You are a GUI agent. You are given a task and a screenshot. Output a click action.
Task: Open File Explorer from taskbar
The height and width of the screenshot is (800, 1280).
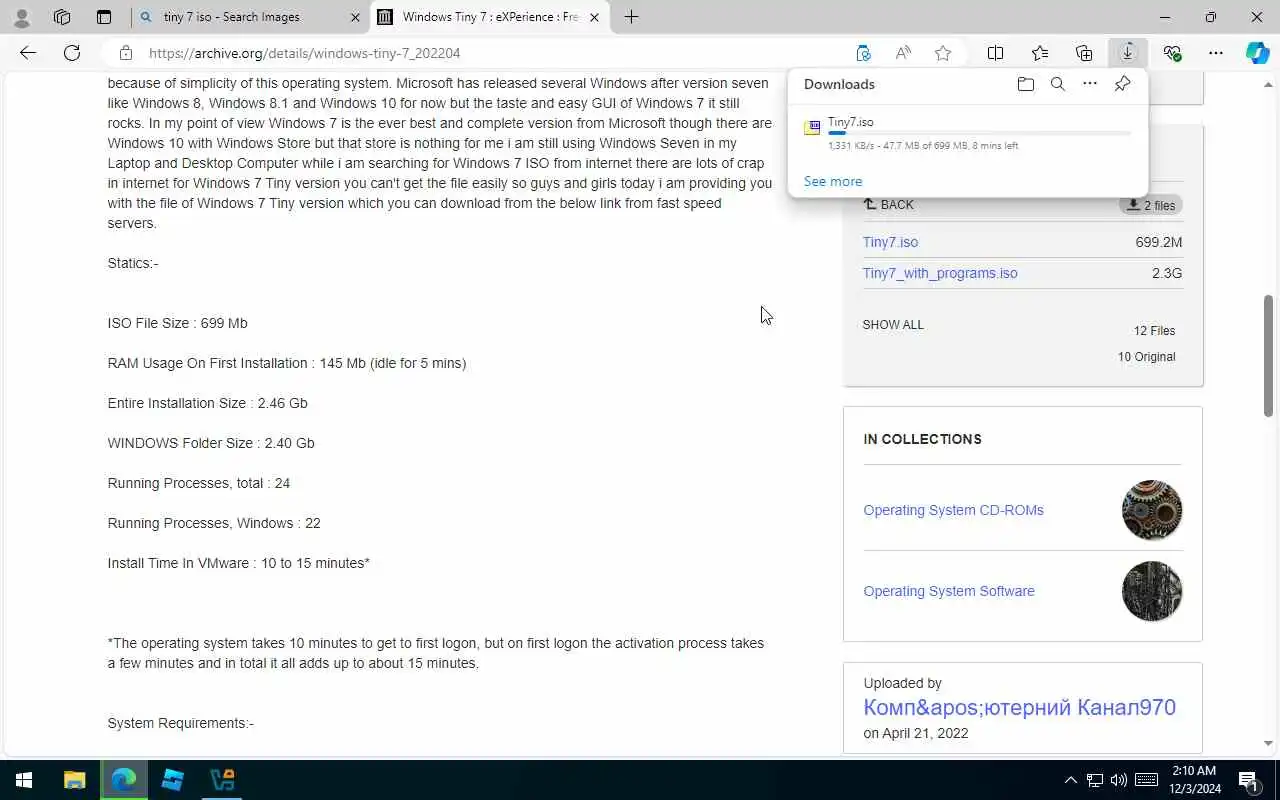[x=74, y=780]
